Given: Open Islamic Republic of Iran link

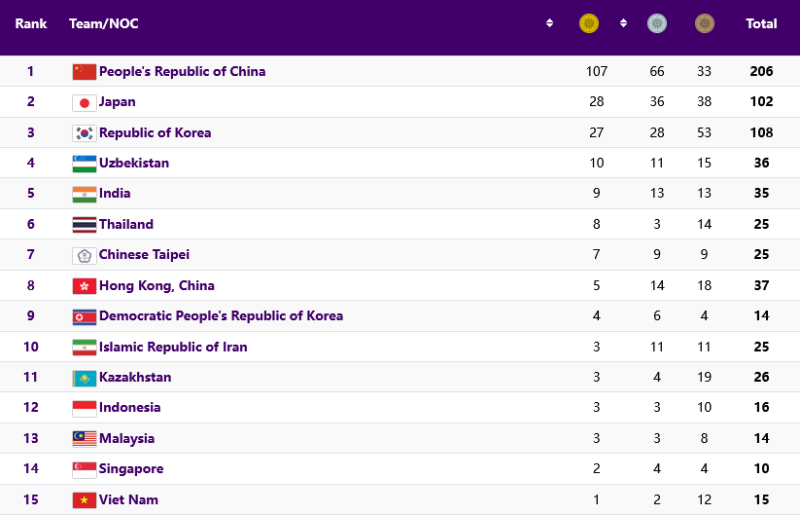Looking at the screenshot, I should click(x=173, y=347).
